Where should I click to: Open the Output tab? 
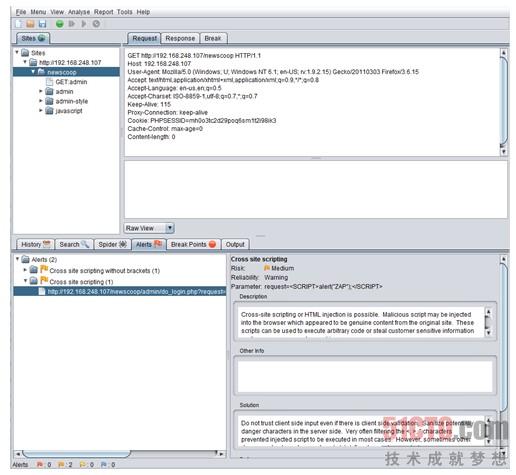click(x=235, y=244)
